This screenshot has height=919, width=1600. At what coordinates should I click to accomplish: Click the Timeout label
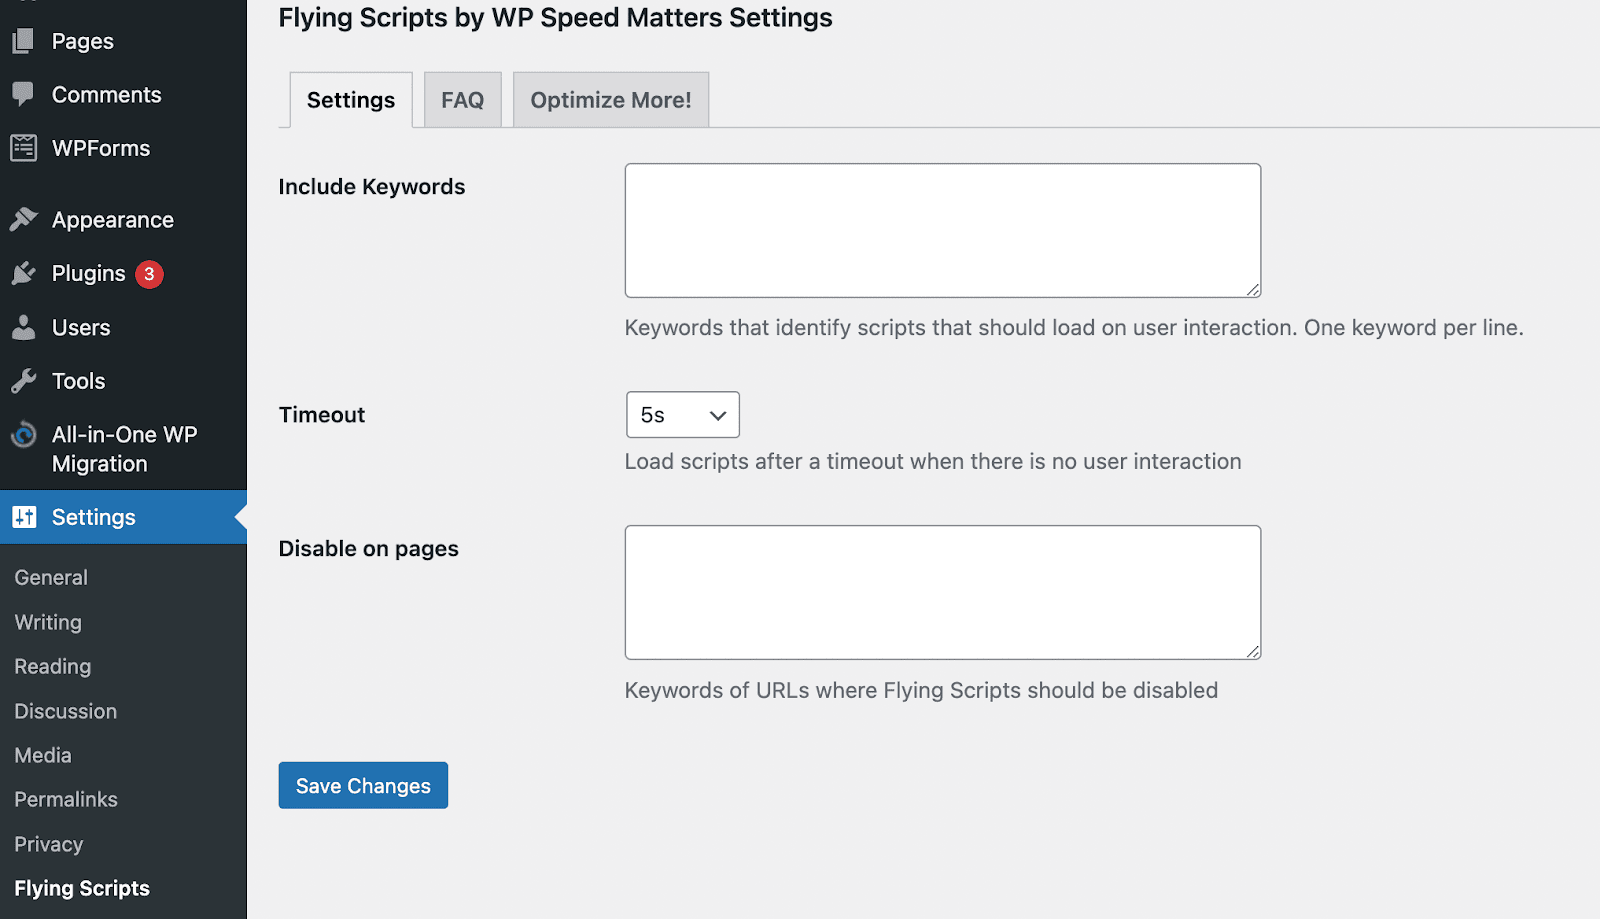pyautogui.click(x=322, y=415)
